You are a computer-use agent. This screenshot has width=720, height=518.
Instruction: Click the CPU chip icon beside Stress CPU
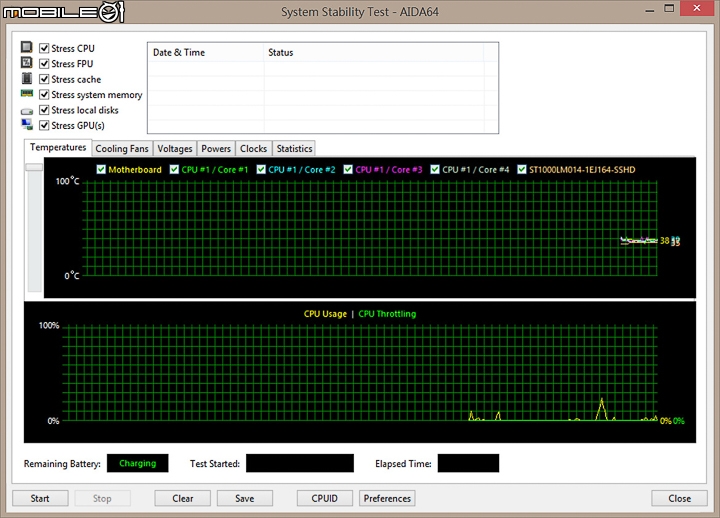pos(27,47)
